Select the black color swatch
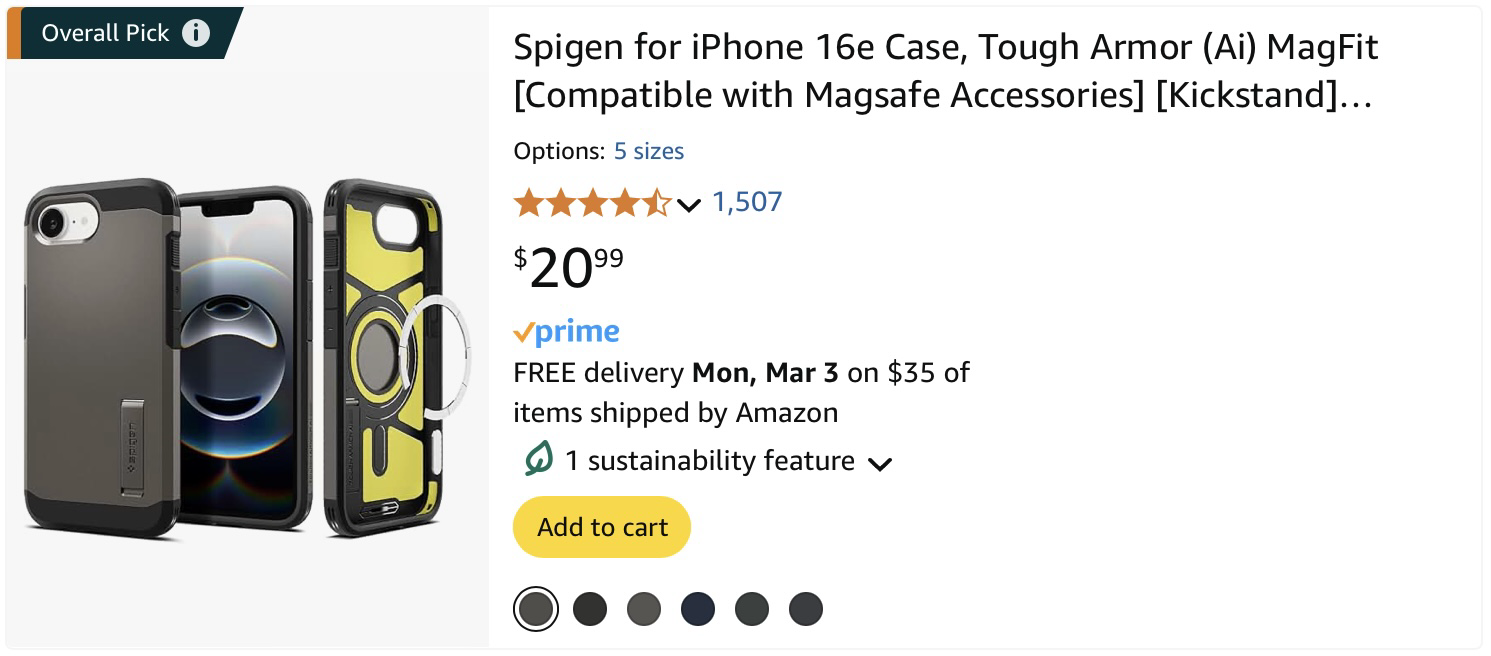Image resolution: width=1491 pixels, height=656 pixels. pyautogui.click(x=590, y=609)
